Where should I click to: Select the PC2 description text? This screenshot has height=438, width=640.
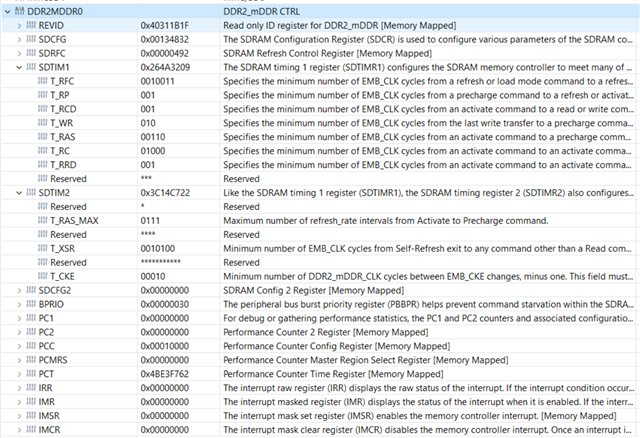326,332
